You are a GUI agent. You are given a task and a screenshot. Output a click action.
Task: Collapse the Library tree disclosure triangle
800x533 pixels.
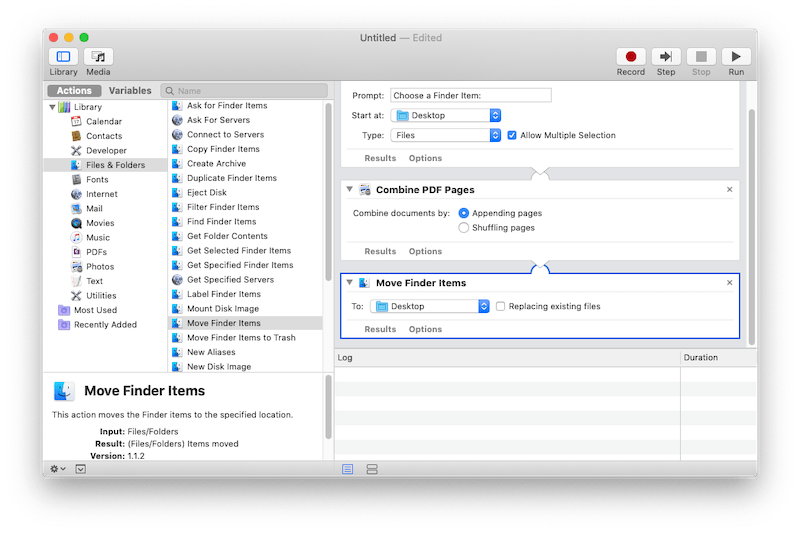point(52,107)
